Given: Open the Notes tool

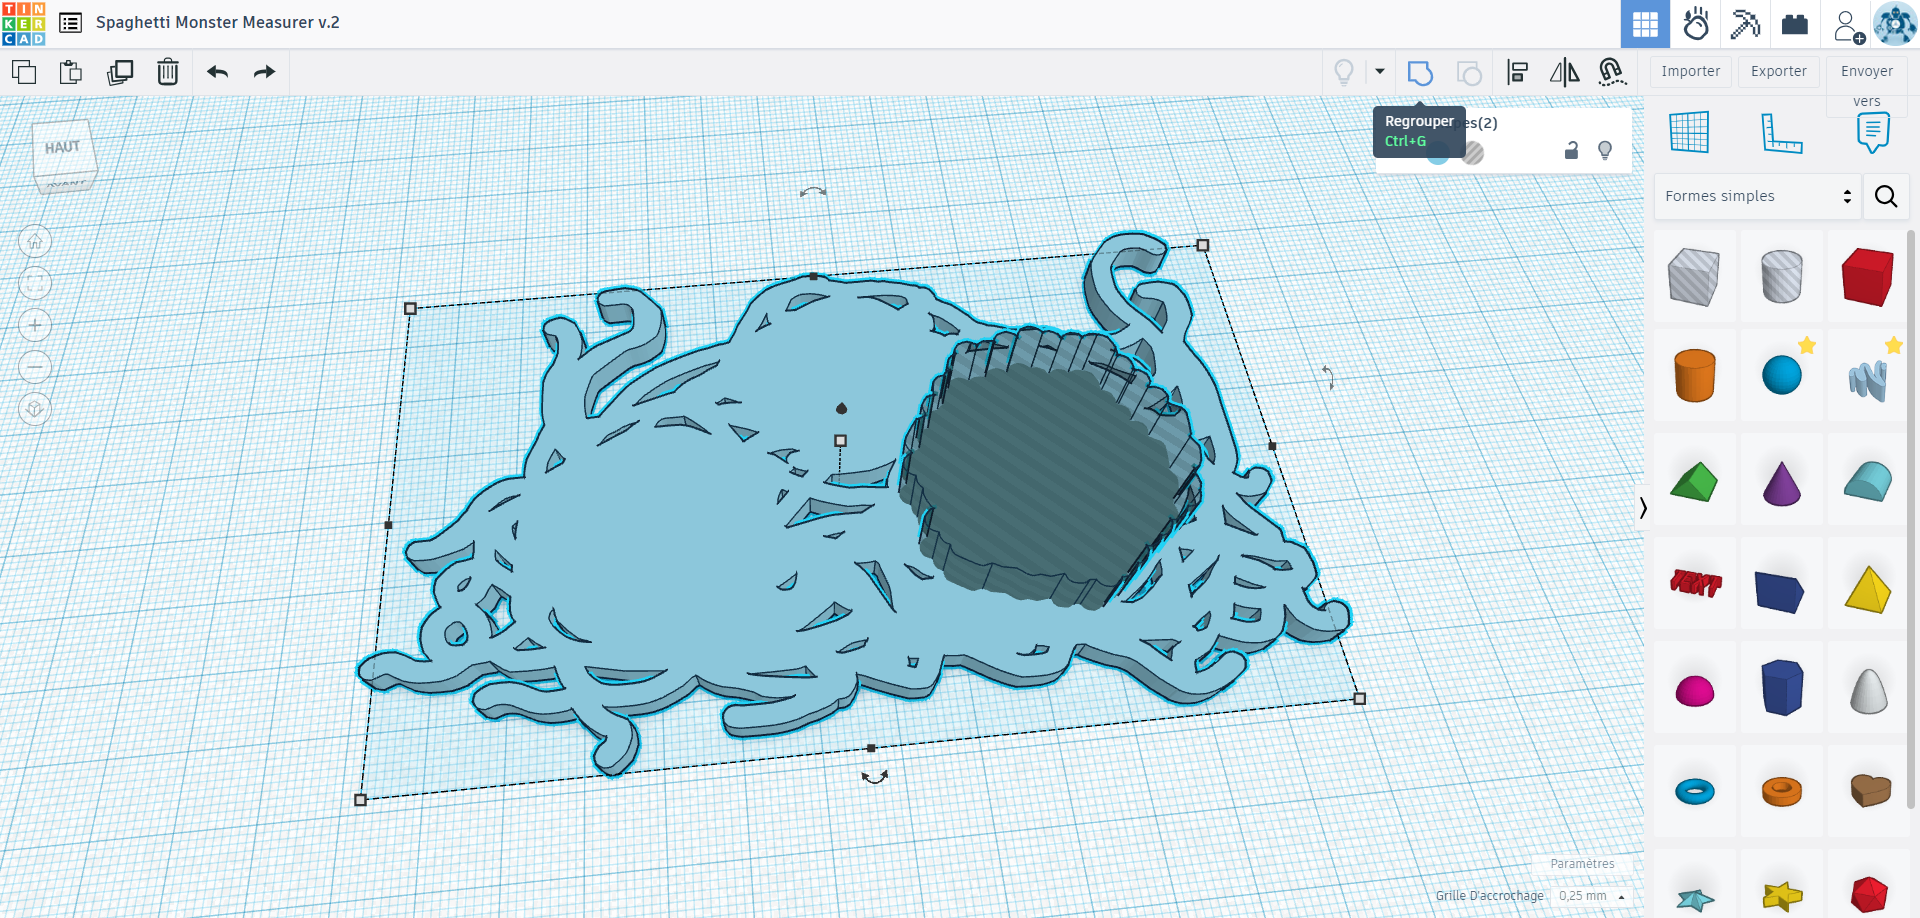Looking at the screenshot, I should 1873,132.
